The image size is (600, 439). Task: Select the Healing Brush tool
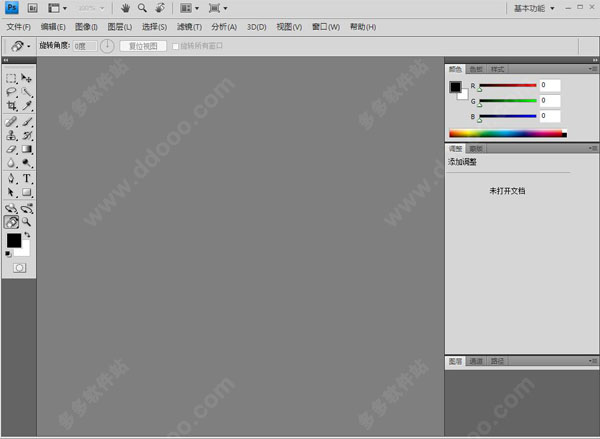11,122
